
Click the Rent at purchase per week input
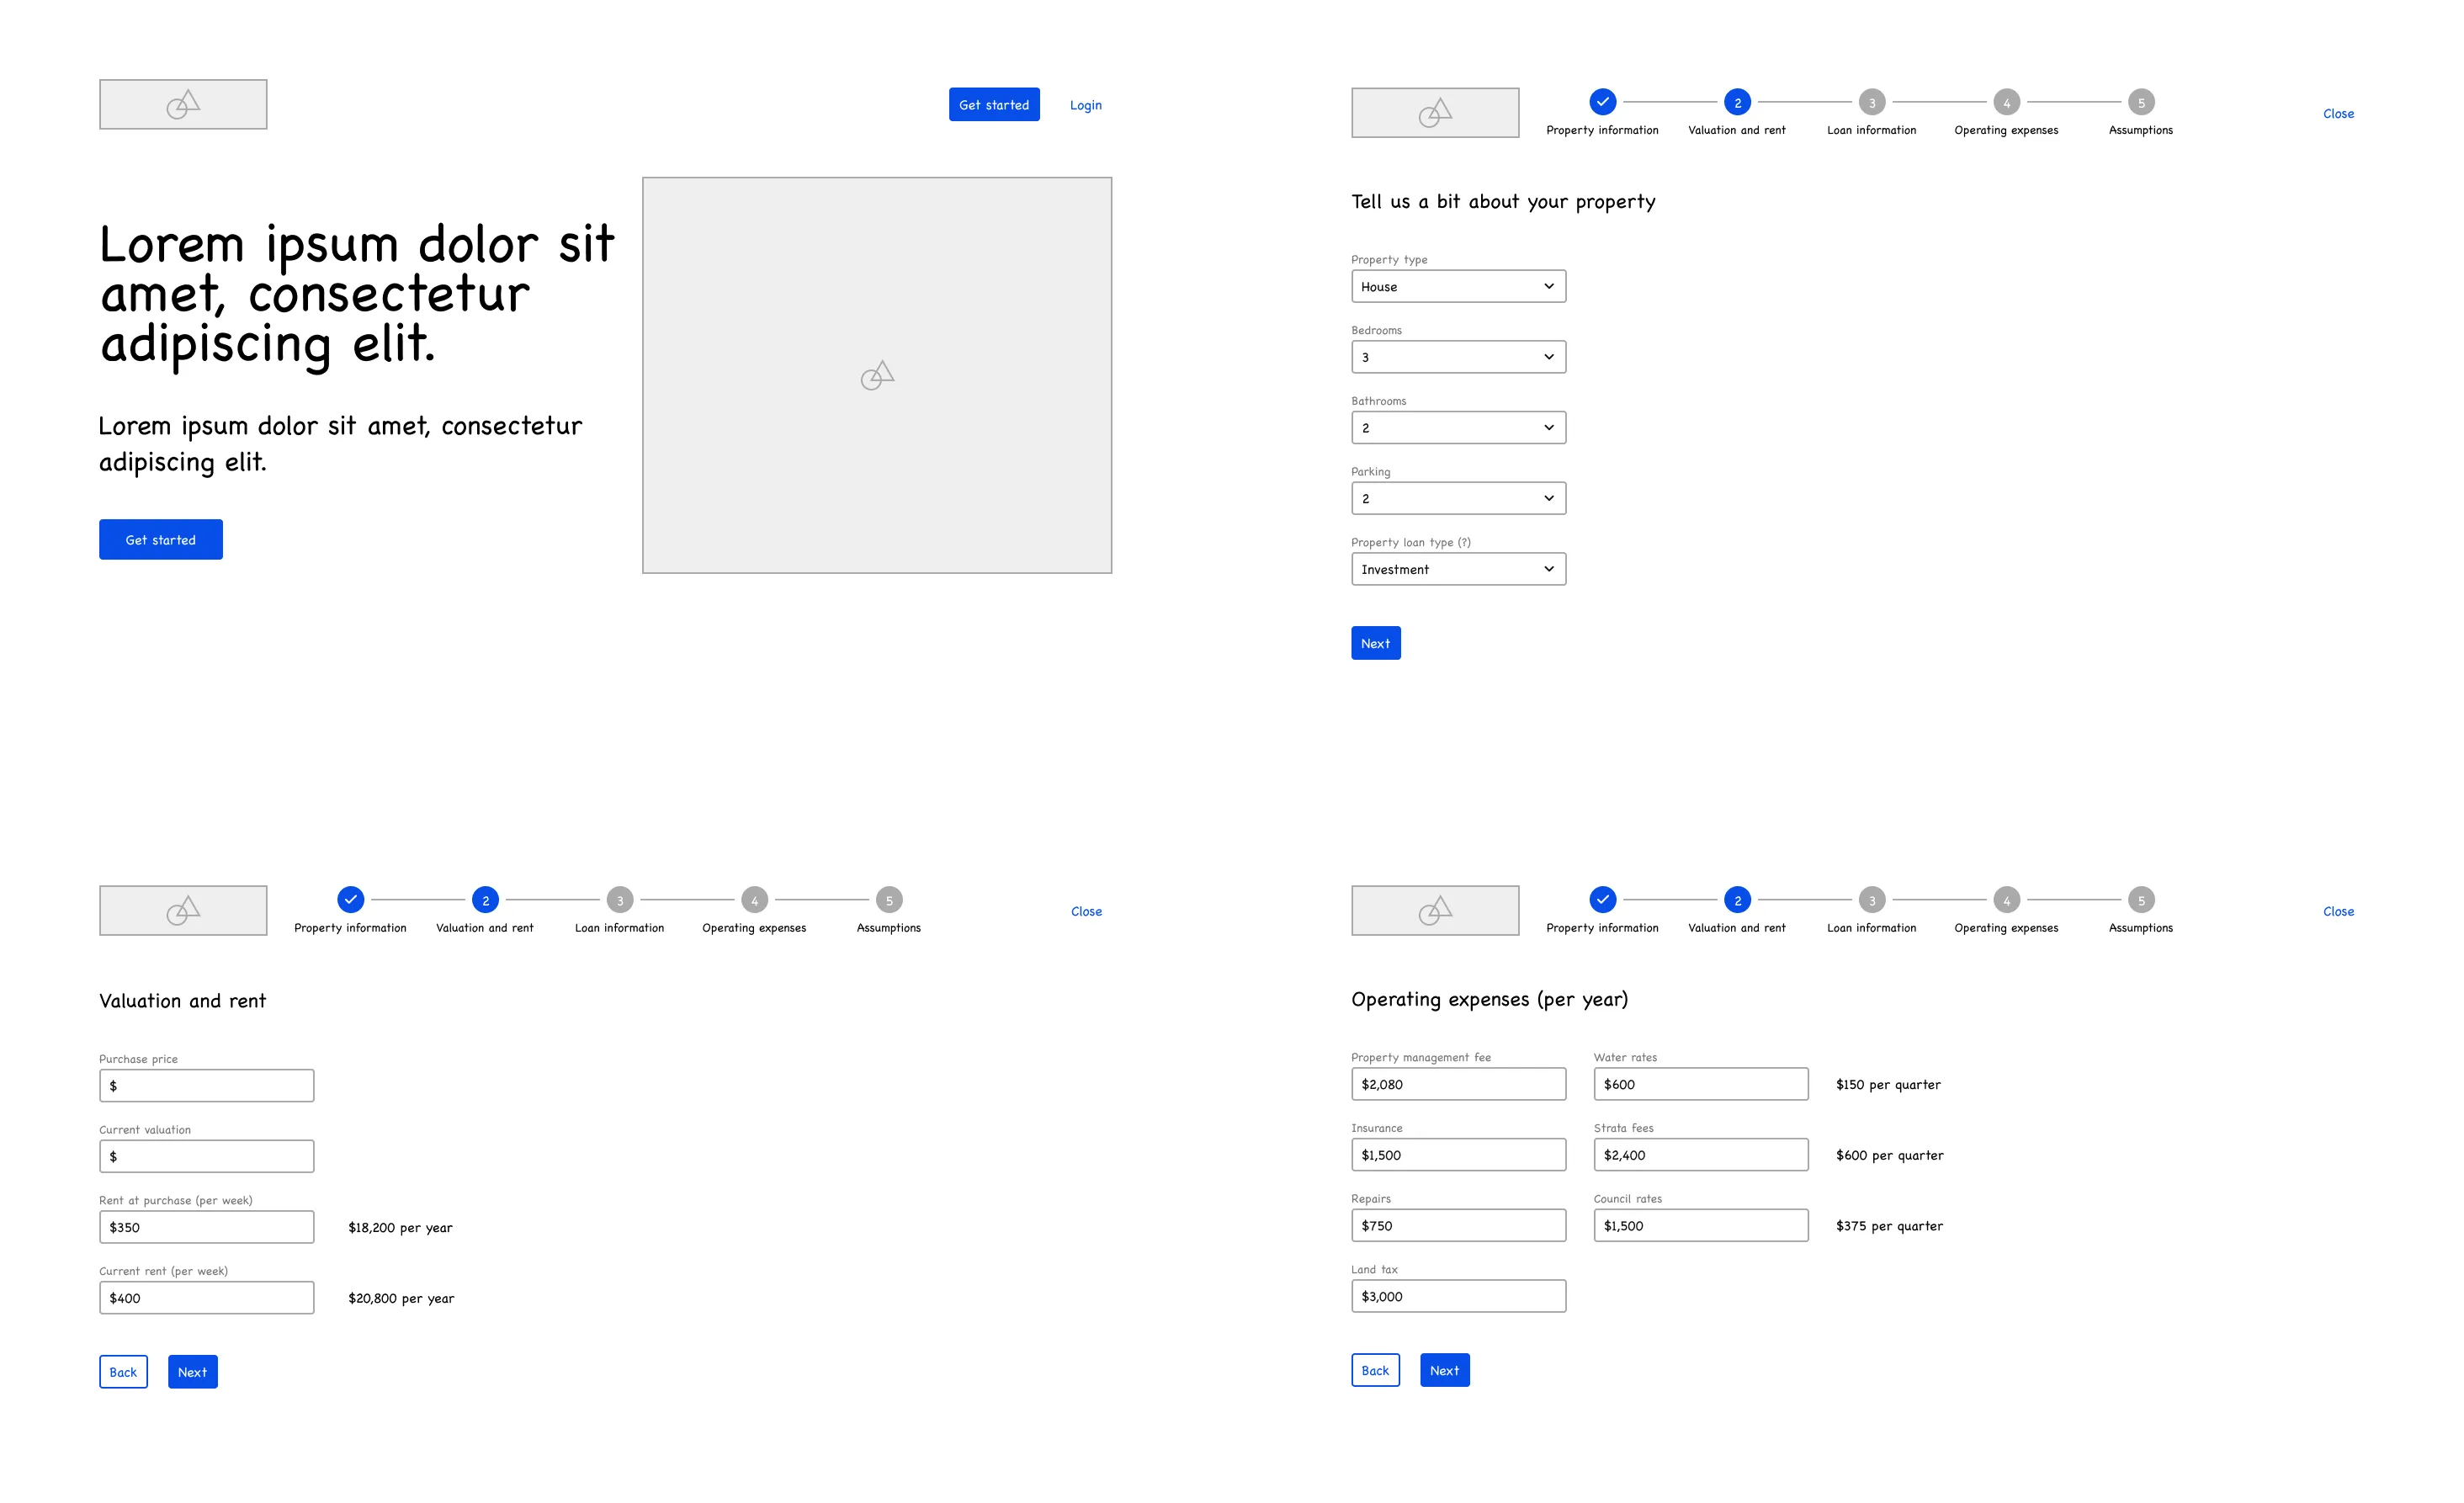pos(206,1227)
